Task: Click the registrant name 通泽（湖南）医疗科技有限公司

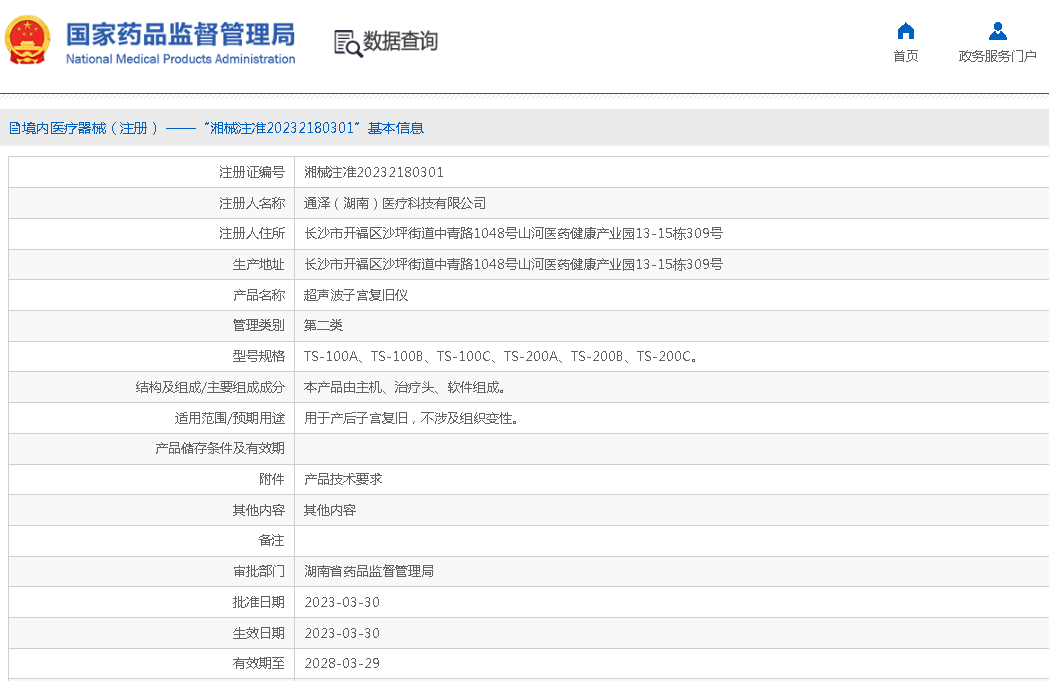Action: click(x=395, y=203)
